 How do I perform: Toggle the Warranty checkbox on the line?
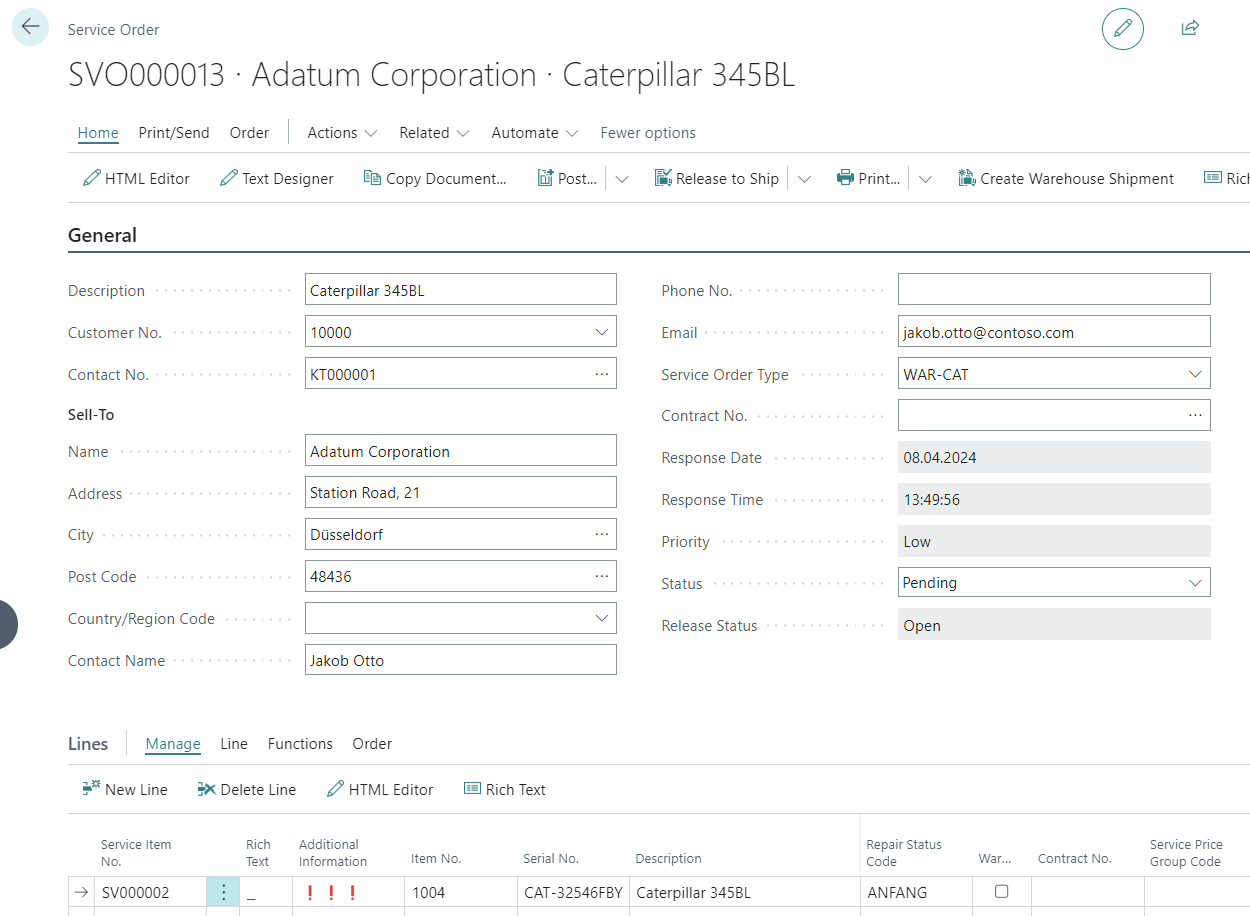click(x=1001, y=891)
